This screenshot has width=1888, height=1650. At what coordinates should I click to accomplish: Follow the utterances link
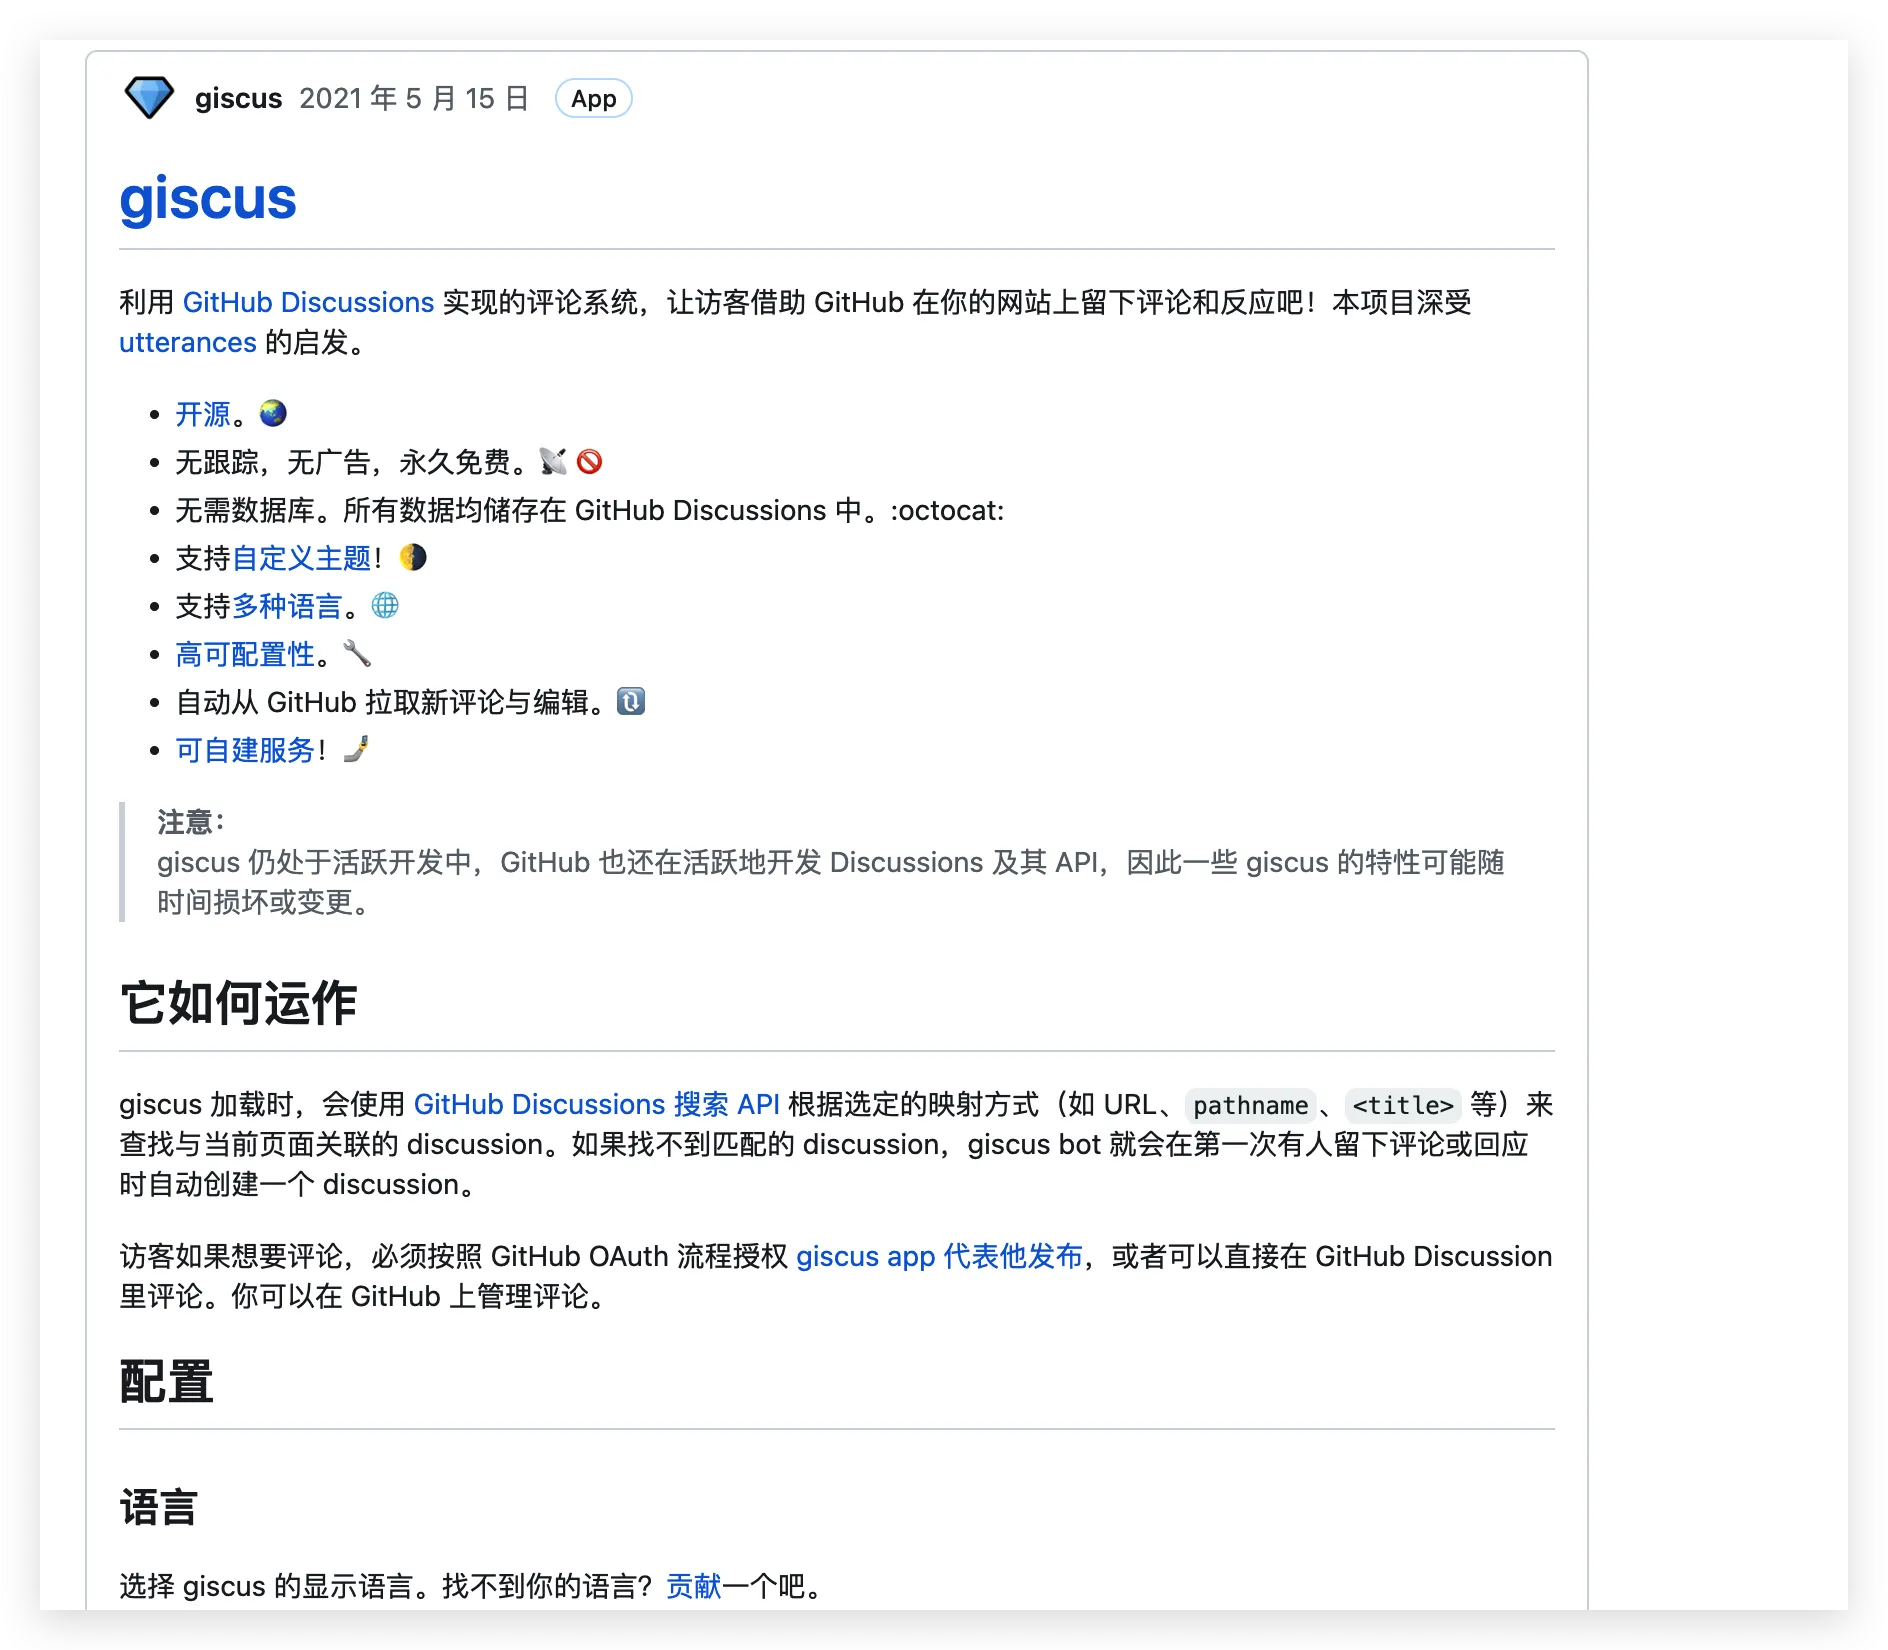[x=188, y=342]
